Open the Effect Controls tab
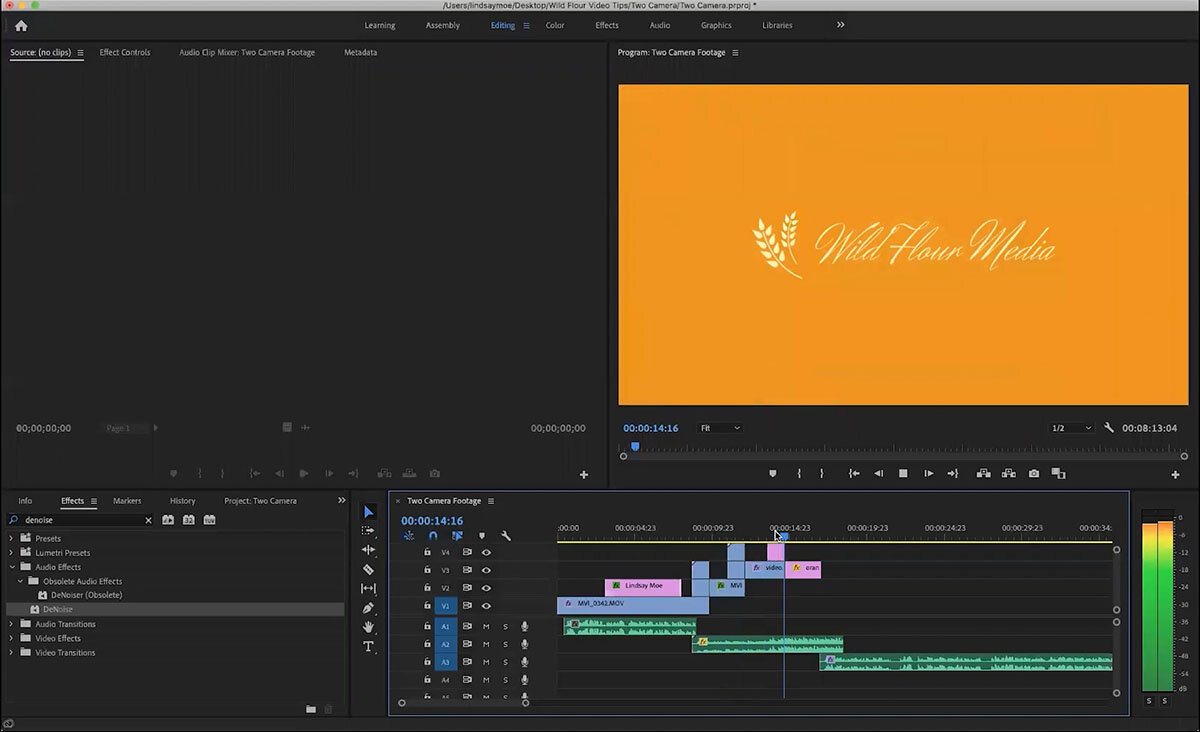The image size is (1200, 732). point(125,52)
